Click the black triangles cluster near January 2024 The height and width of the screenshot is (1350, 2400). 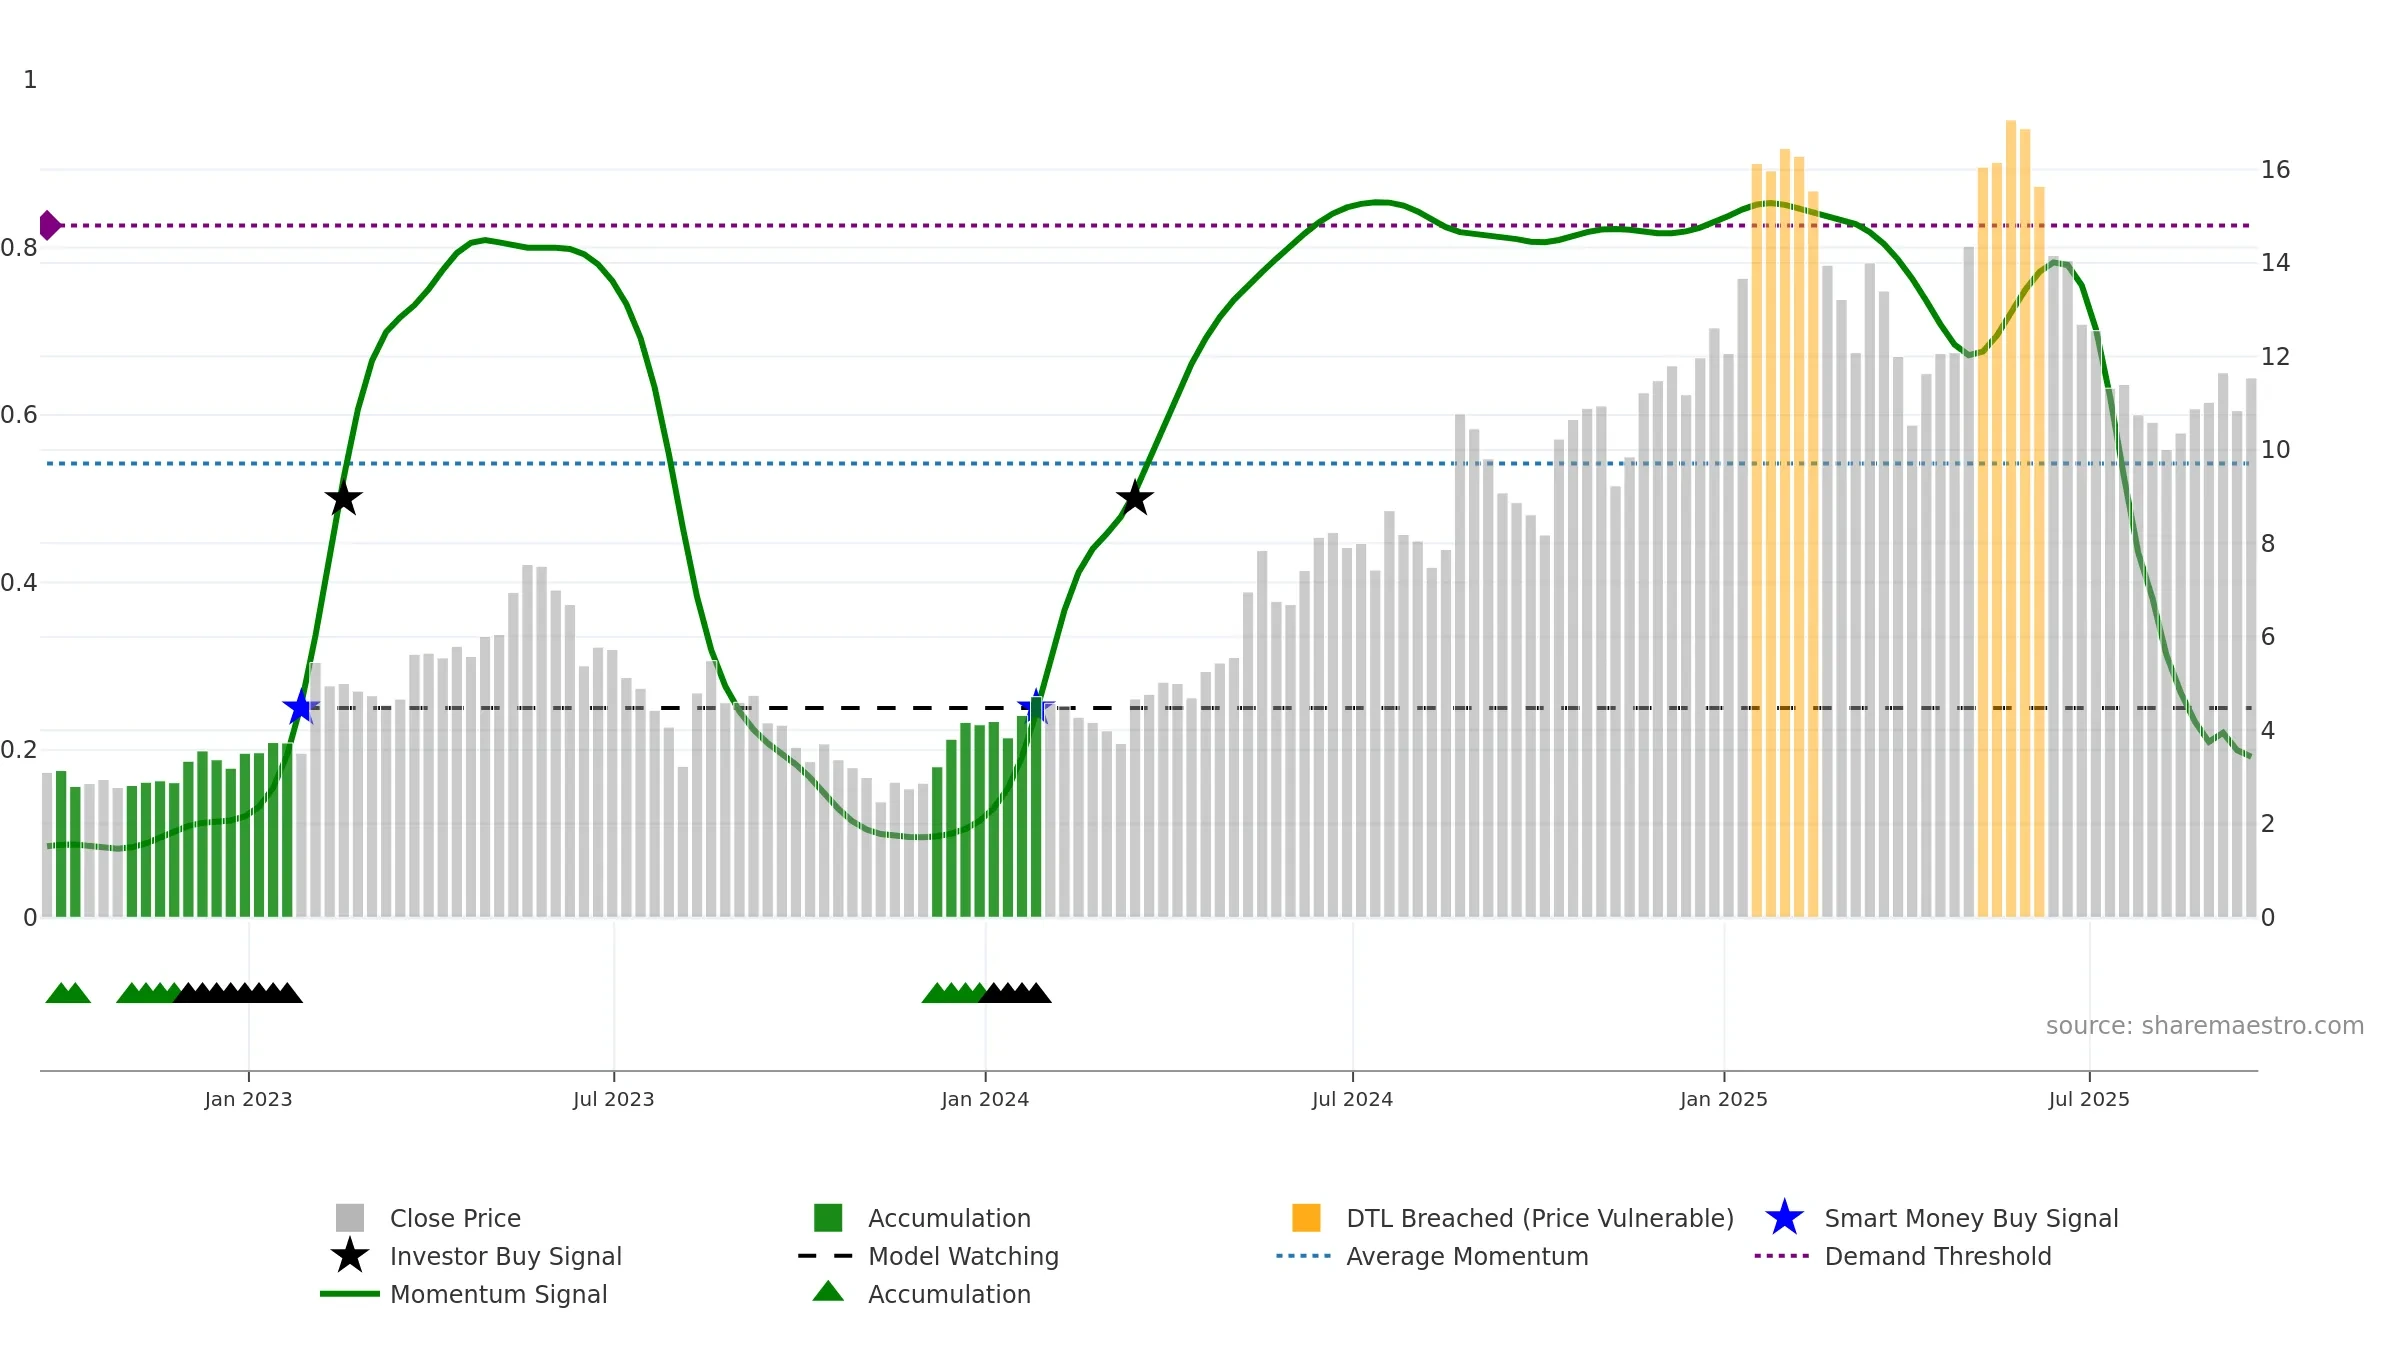[x=1015, y=993]
